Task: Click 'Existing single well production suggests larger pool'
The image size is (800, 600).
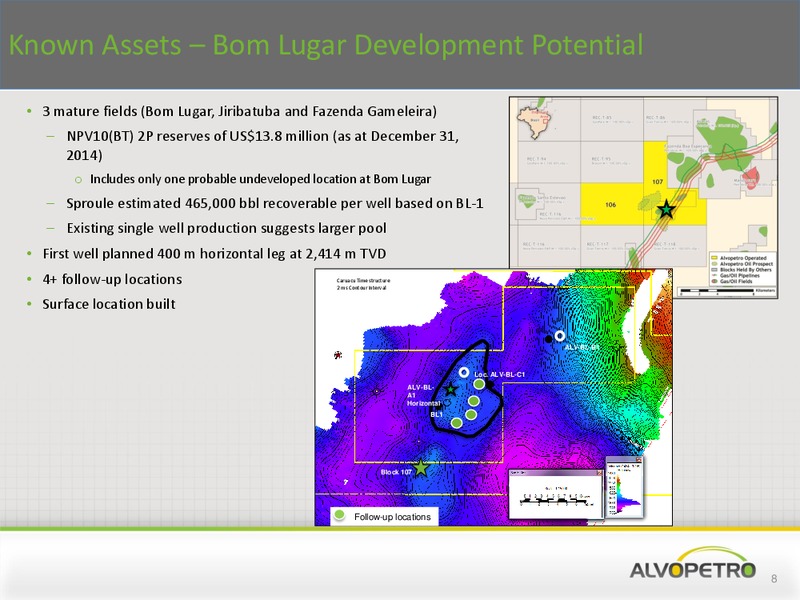Action: coord(226,228)
